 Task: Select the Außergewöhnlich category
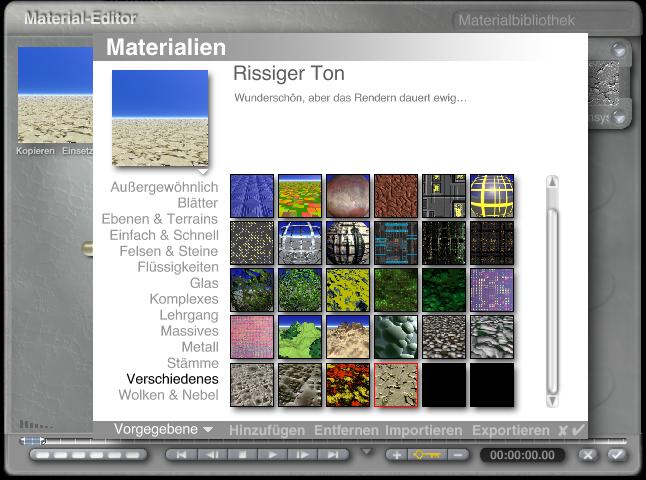[164, 187]
